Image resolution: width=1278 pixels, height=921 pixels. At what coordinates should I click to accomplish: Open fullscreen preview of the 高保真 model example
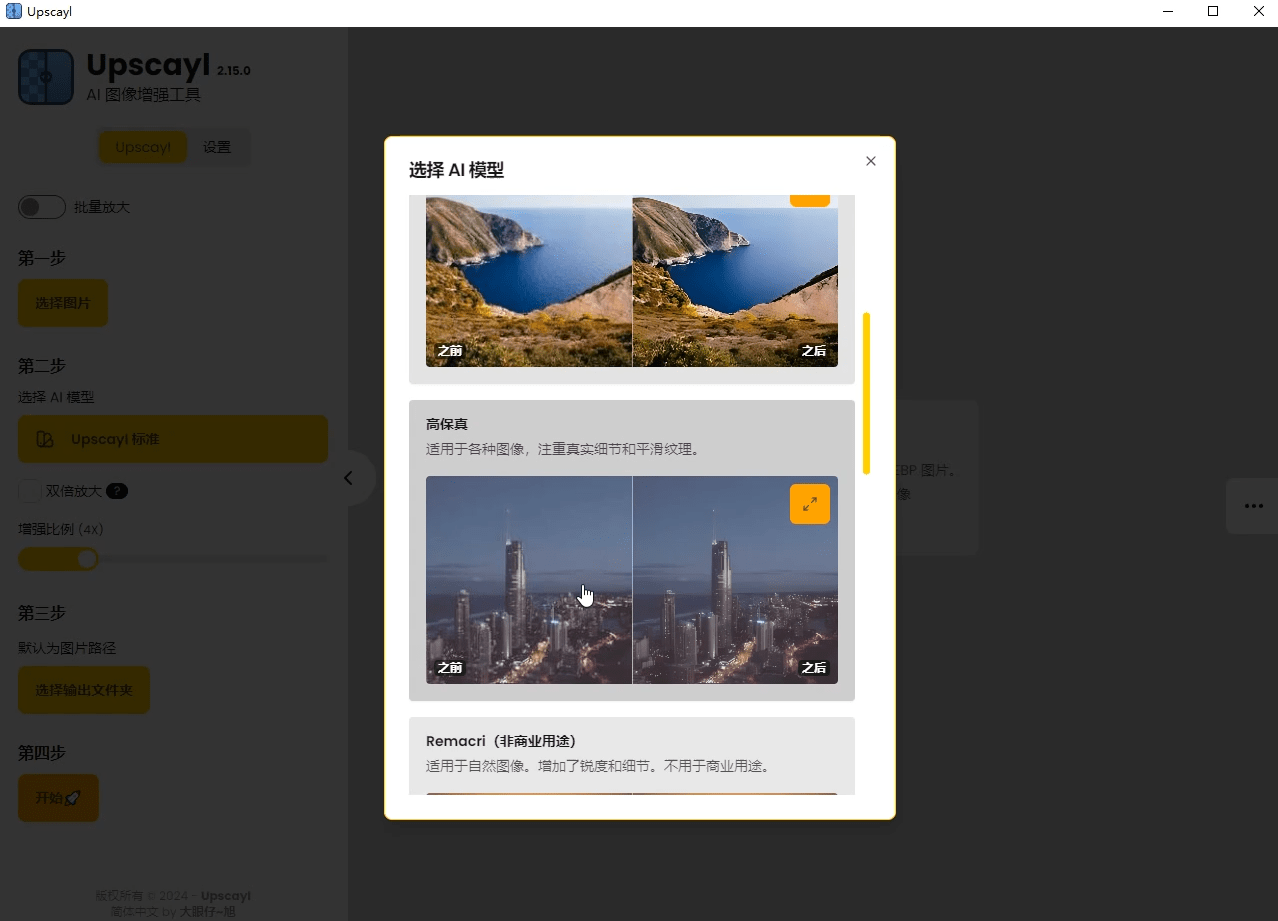pyautogui.click(x=809, y=504)
